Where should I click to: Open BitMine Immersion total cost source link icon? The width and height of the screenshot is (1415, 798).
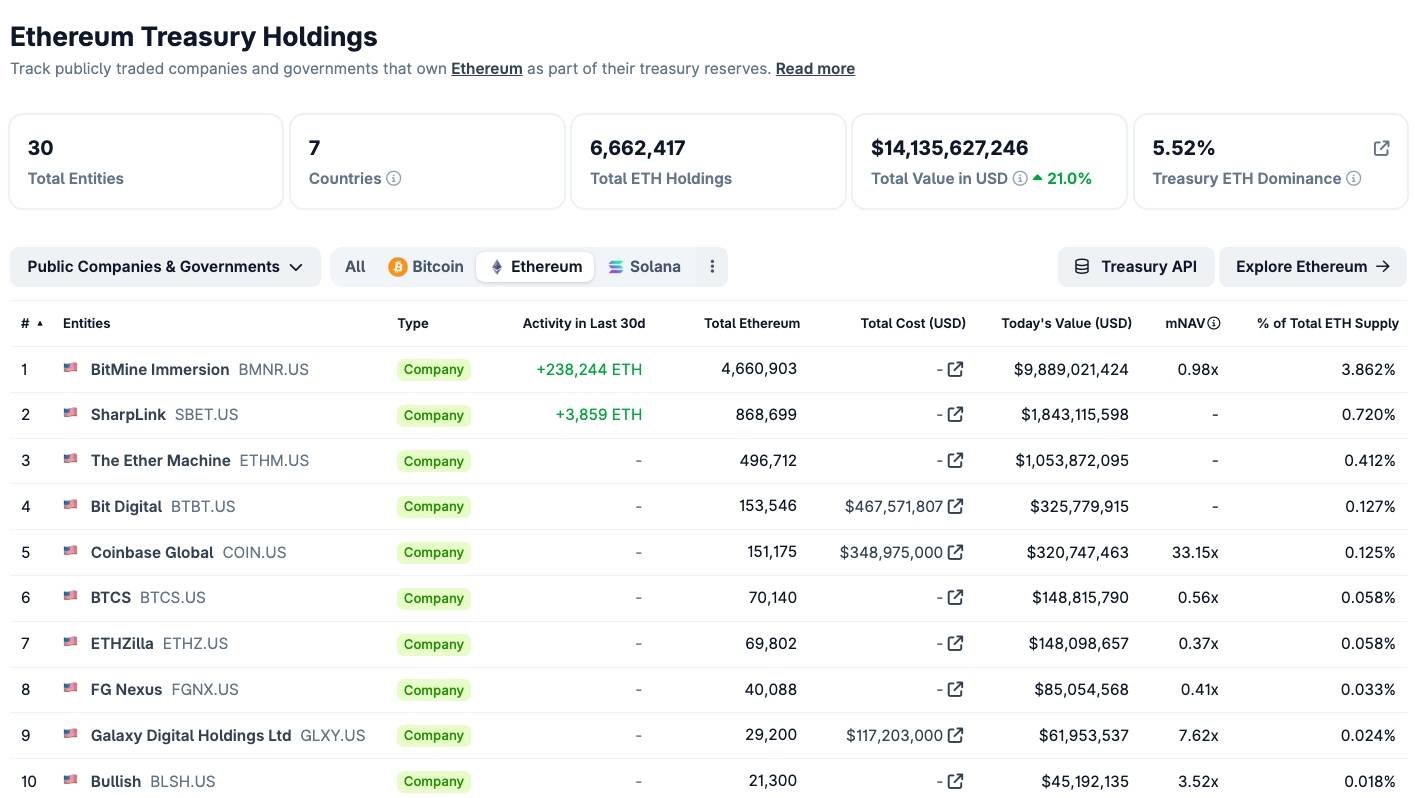(x=955, y=369)
